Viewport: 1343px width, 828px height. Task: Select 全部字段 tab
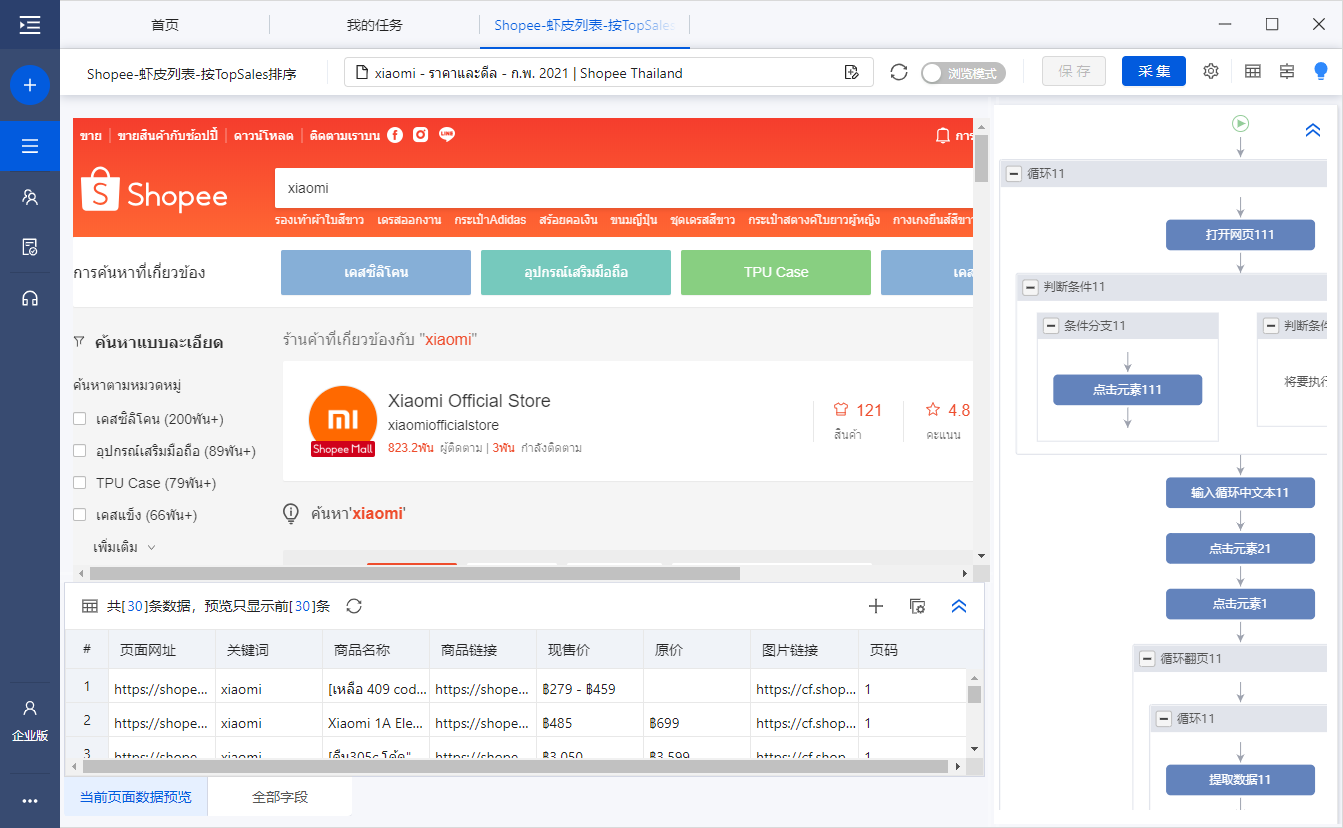click(280, 797)
